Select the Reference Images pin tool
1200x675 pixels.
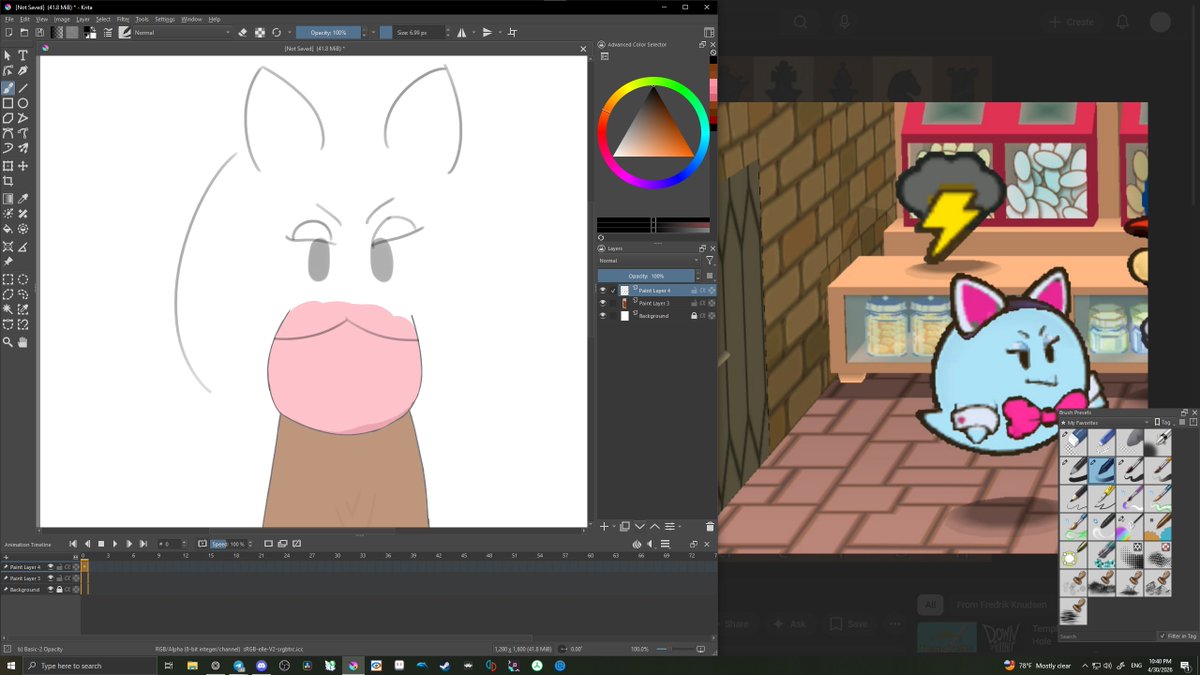click(x=8, y=262)
